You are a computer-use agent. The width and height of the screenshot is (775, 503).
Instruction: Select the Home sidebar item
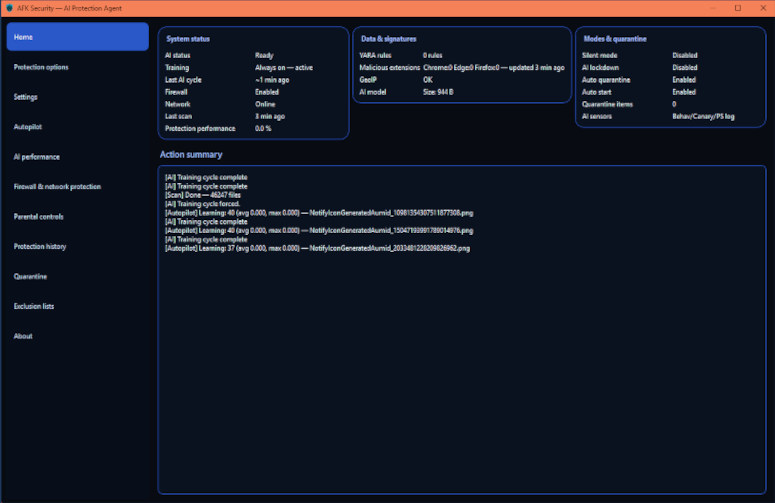pyautogui.click(x=77, y=37)
